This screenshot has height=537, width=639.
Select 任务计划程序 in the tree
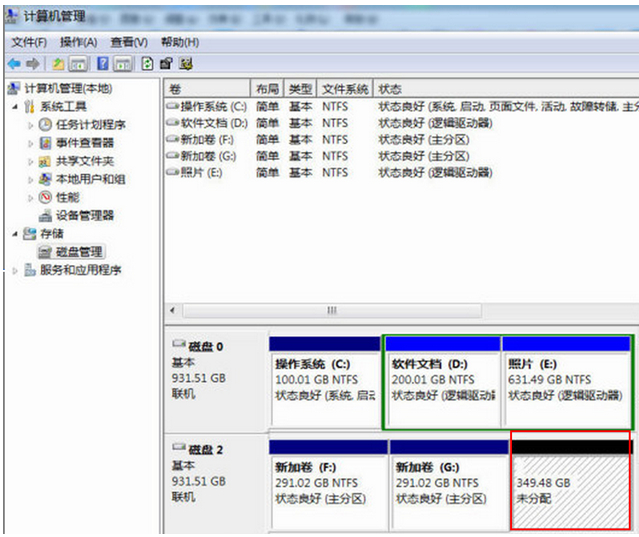tap(90, 125)
